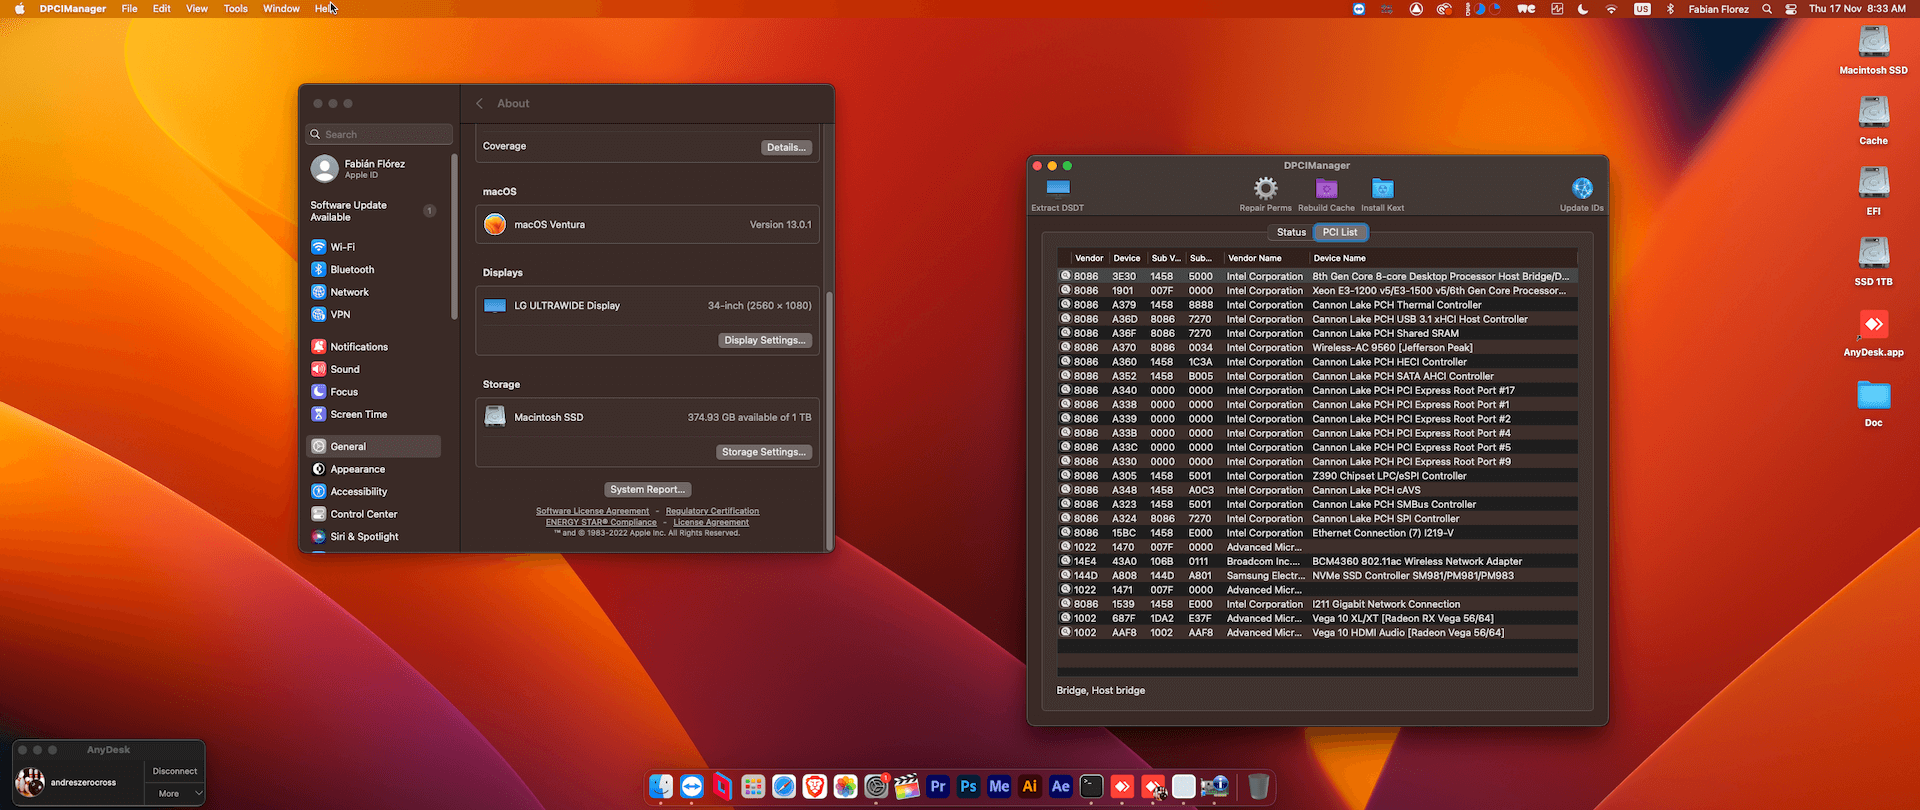The width and height of the screenshot is (1920, 810).
Task: Click Storage Settings button
Action: (764, 452)
